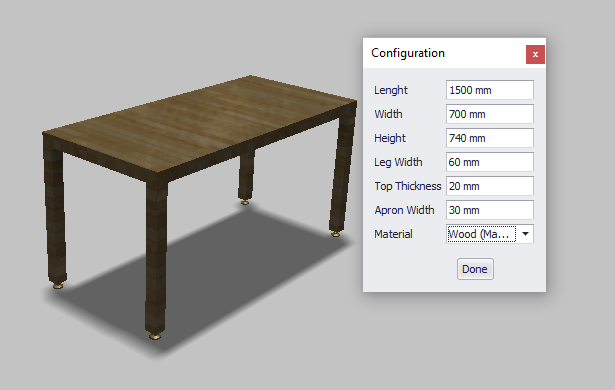Screen dimensions: 615x390
Task: Click the Width field showing 700 mm
Action: click(489, 114)
